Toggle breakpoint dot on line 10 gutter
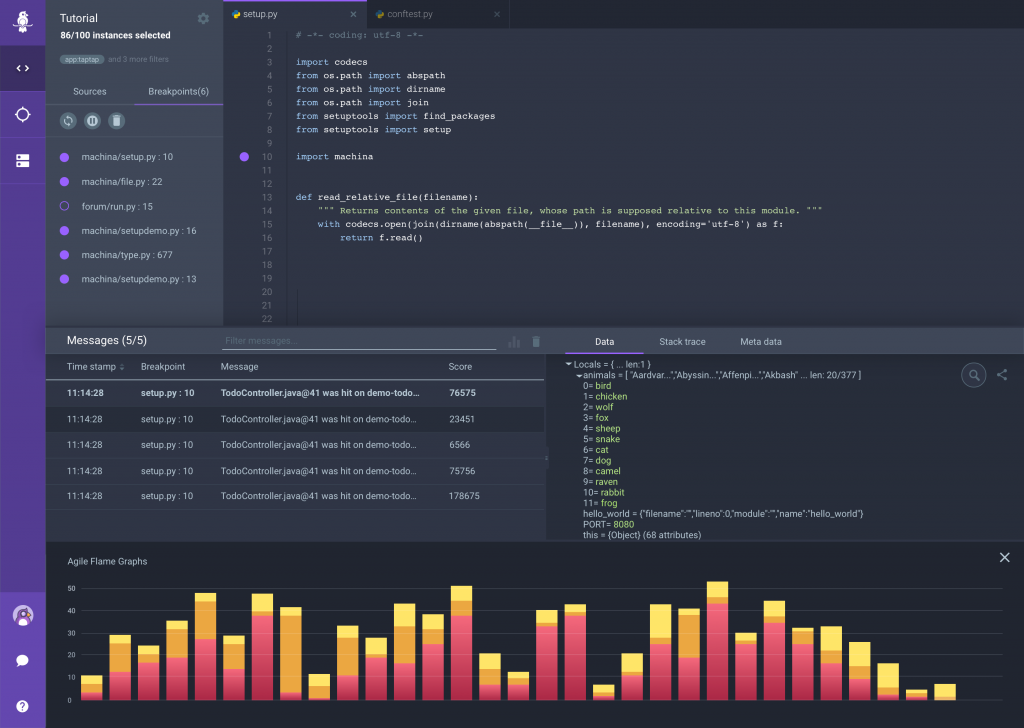The width and height of the screenshot is (1024, 728). [x=244, y=157]
